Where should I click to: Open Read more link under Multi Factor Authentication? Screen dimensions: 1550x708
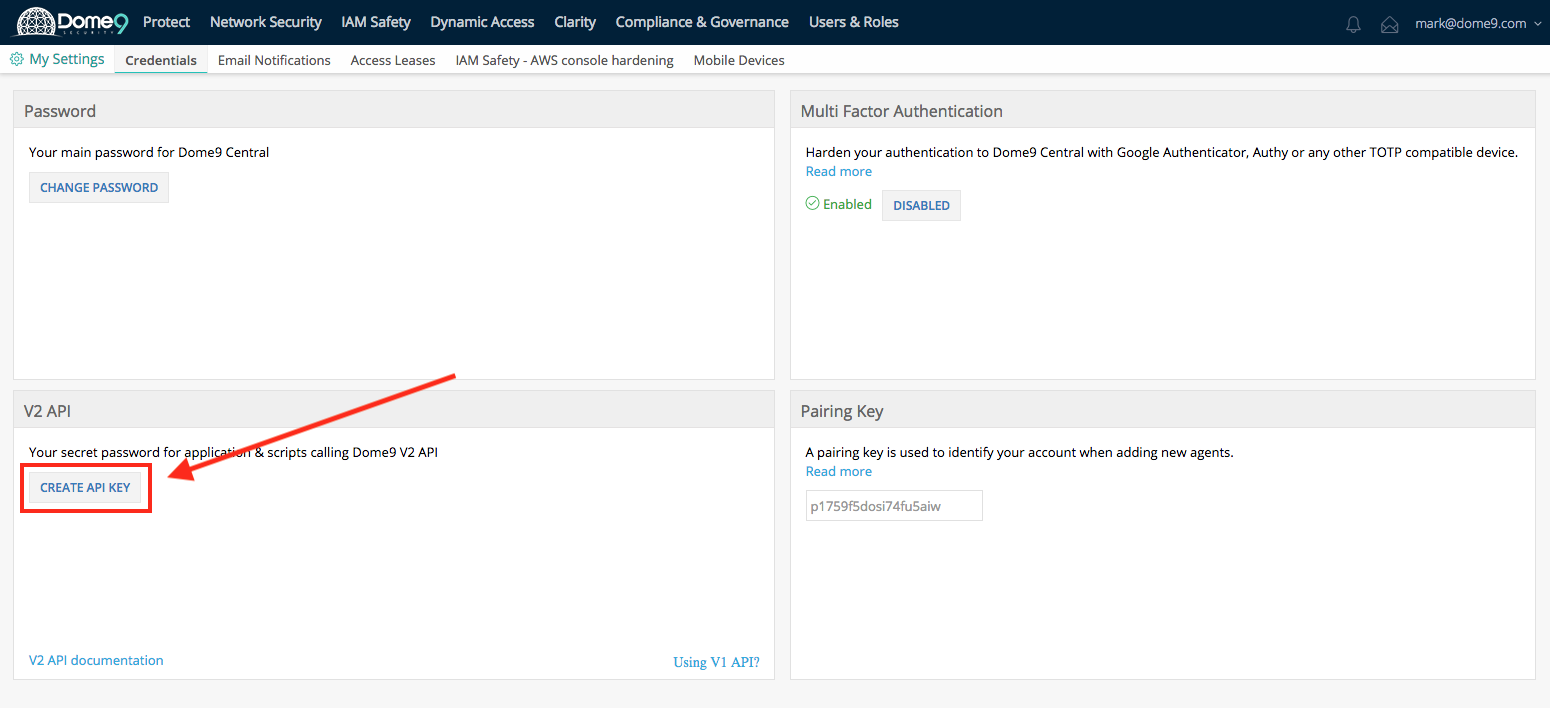click(839, 171)
